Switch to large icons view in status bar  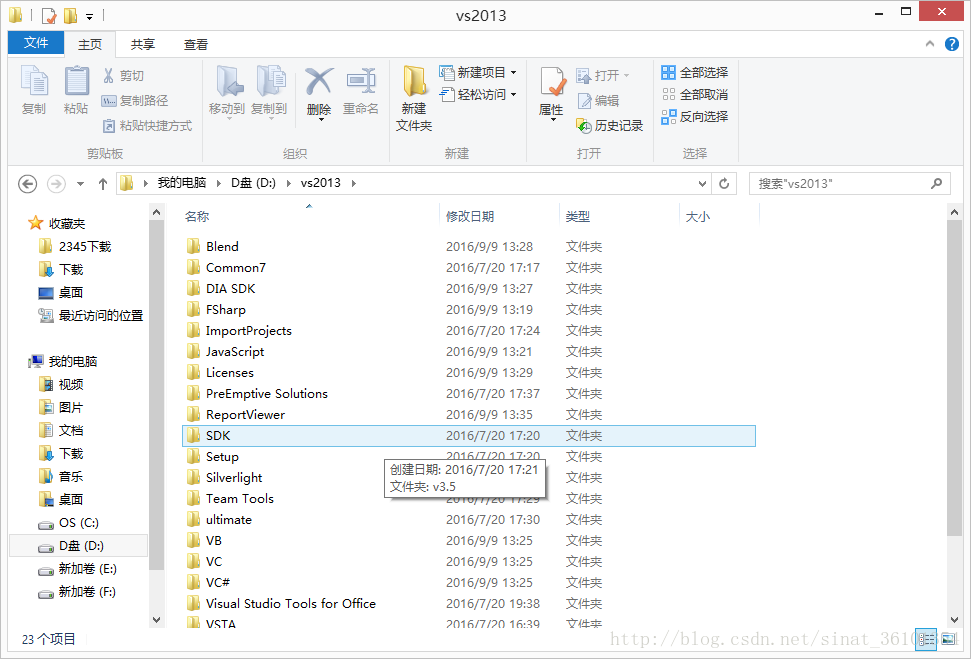(948, 638)
